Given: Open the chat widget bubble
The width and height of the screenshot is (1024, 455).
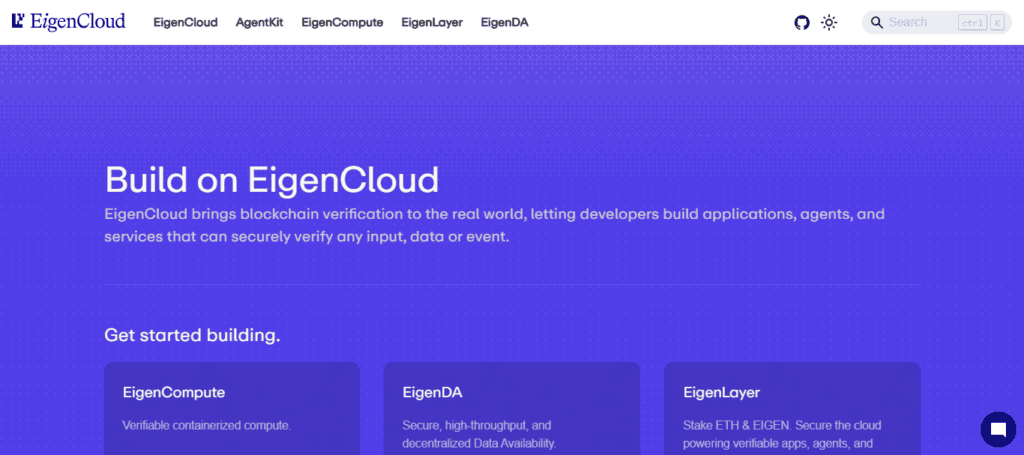Looking at the screenshot, I should pos(998,429).
